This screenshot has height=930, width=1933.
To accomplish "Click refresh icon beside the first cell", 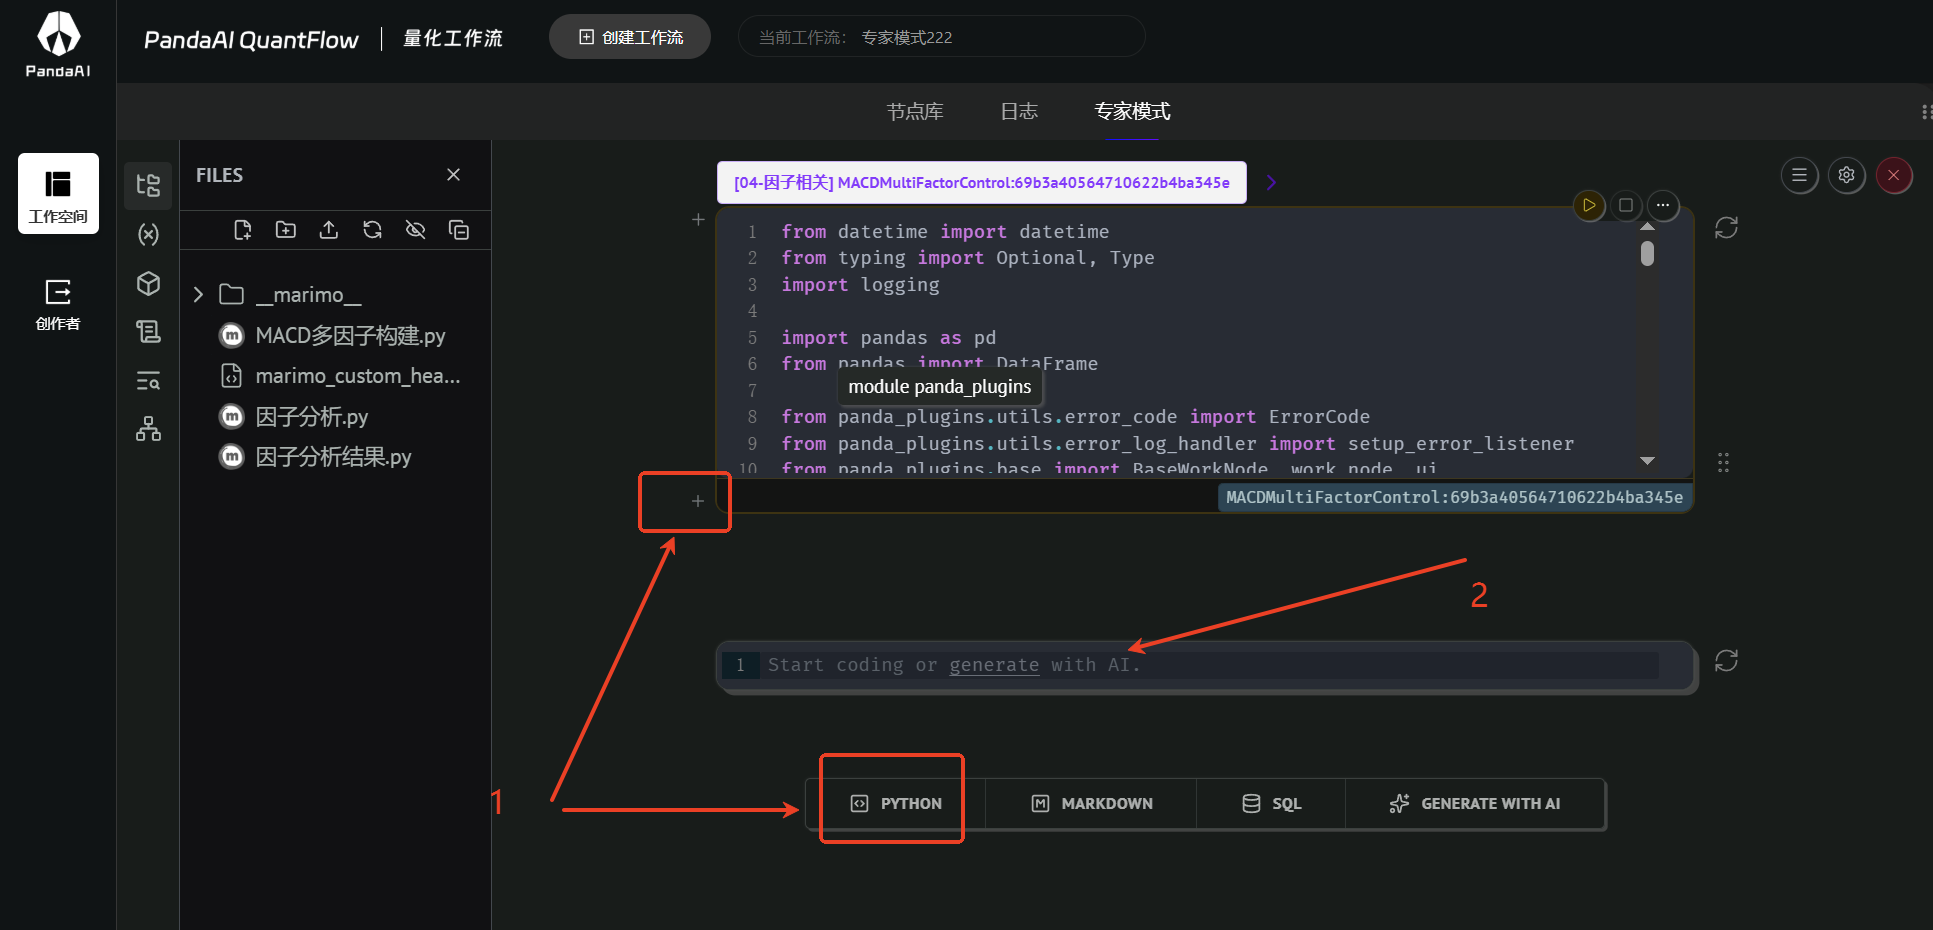I will [x=1726, y=228].
